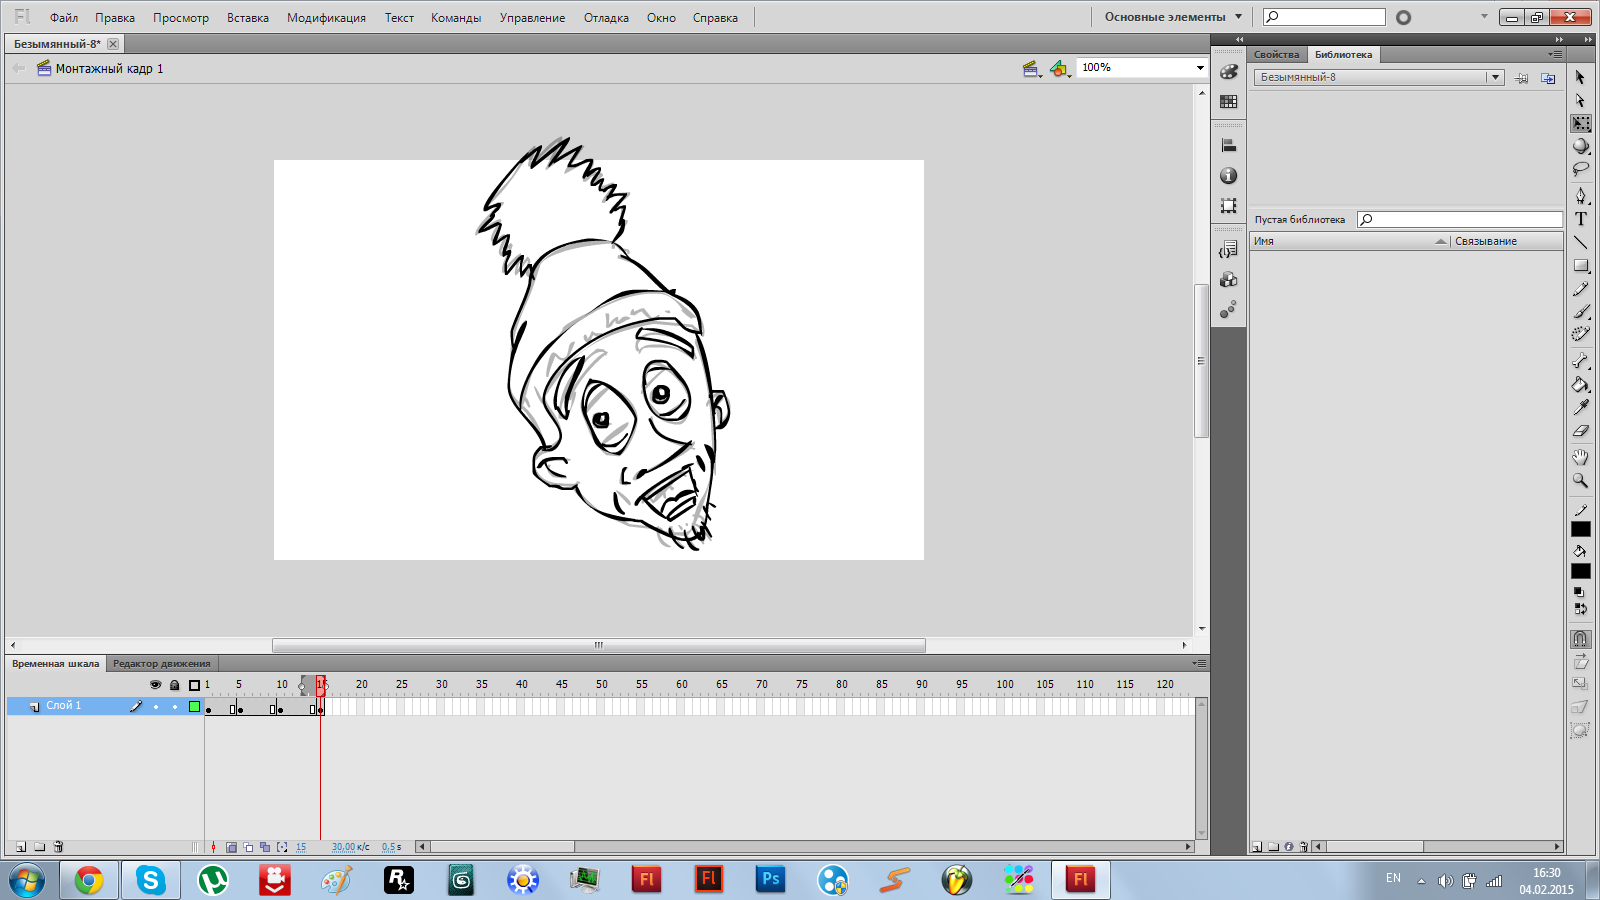1600x900 pixels.
Task: Open the Align panel icon
Action: (x=1228, y=146)
